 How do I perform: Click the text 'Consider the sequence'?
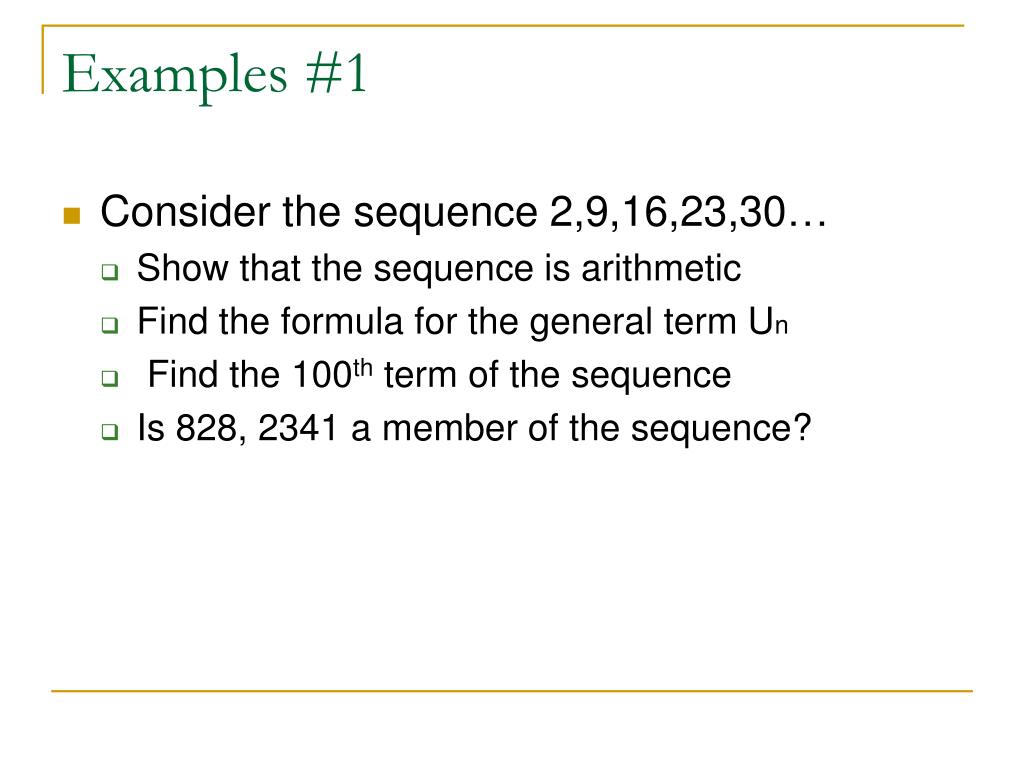(319, 213)
